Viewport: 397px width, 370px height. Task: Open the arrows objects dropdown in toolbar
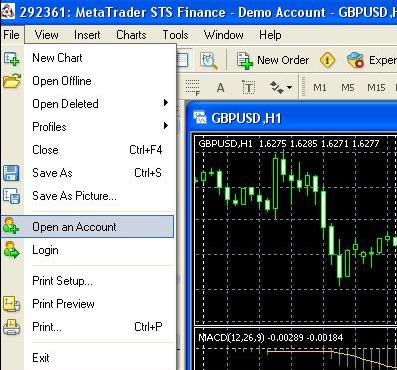coord(281,88)
